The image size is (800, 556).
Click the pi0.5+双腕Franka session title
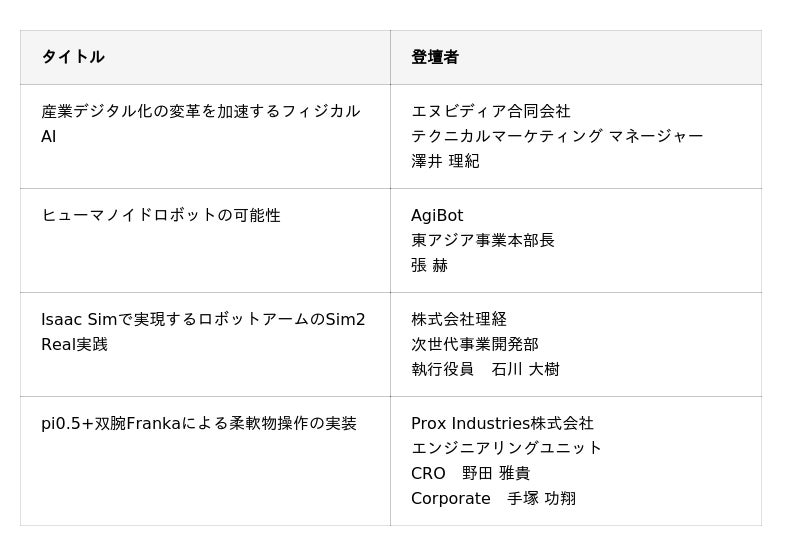pyautogui.click(x=199, y=423)
